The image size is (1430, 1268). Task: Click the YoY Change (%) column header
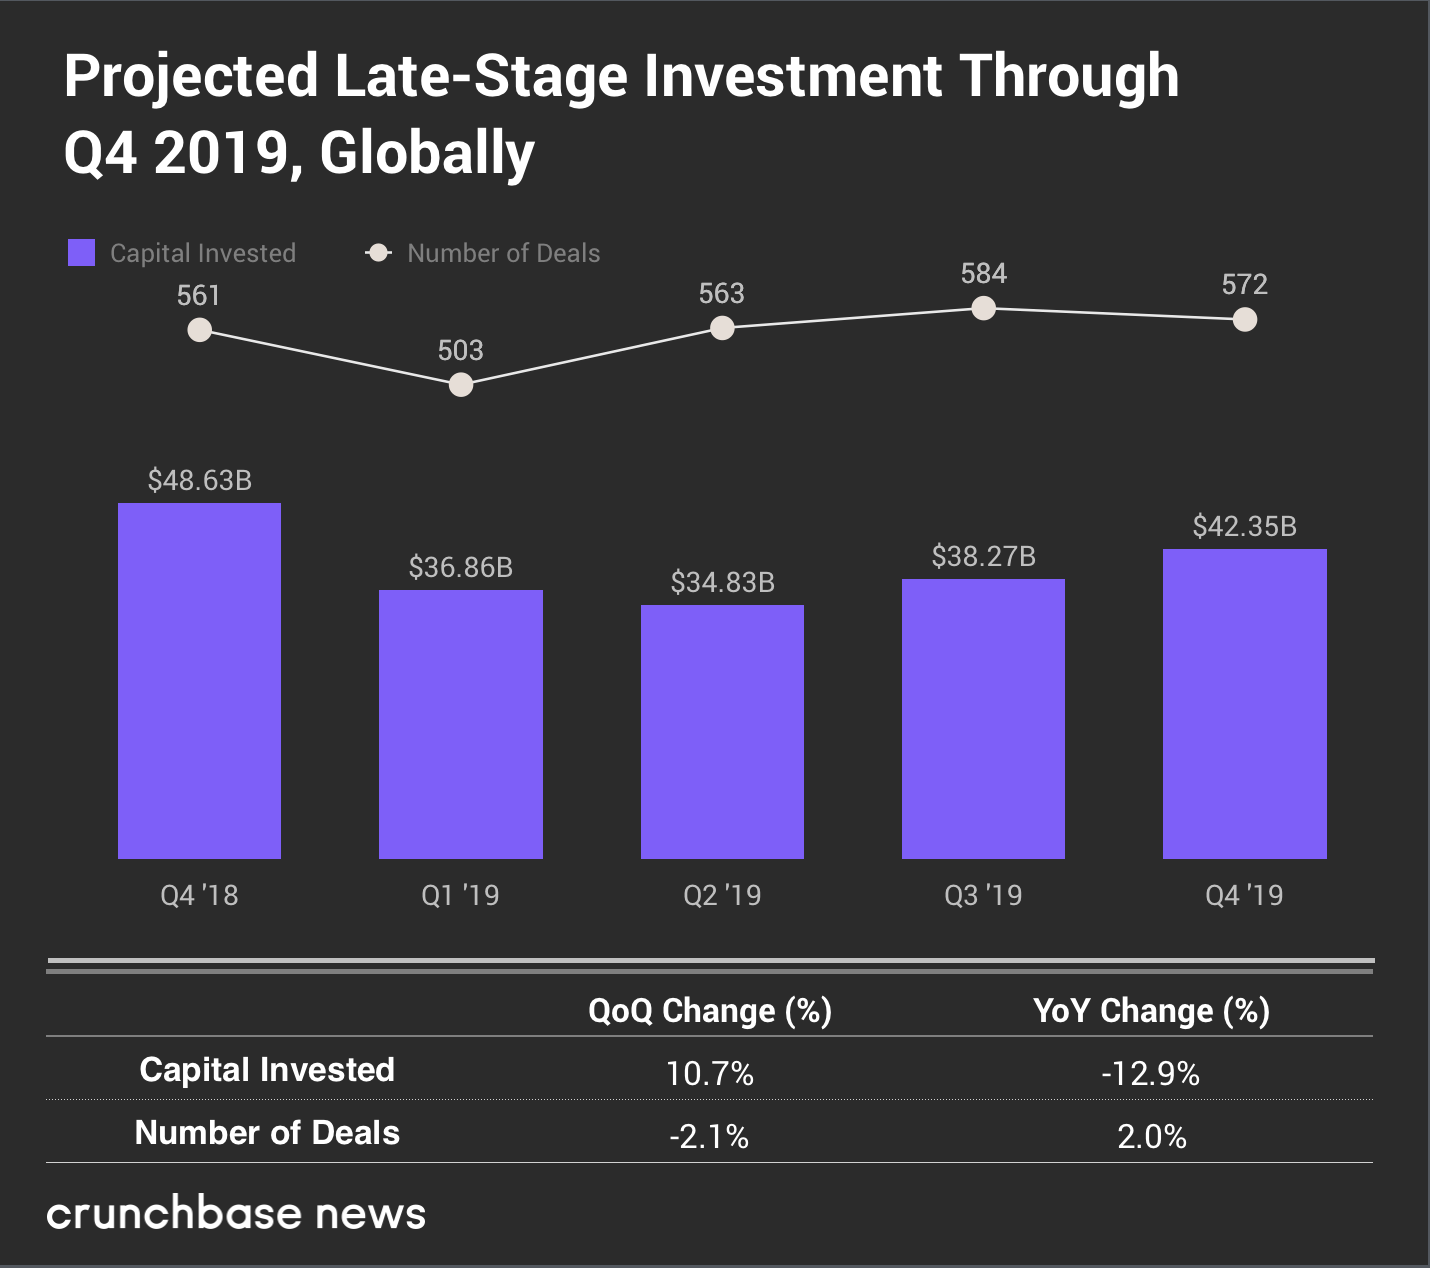click(x=1151, y=1011)
